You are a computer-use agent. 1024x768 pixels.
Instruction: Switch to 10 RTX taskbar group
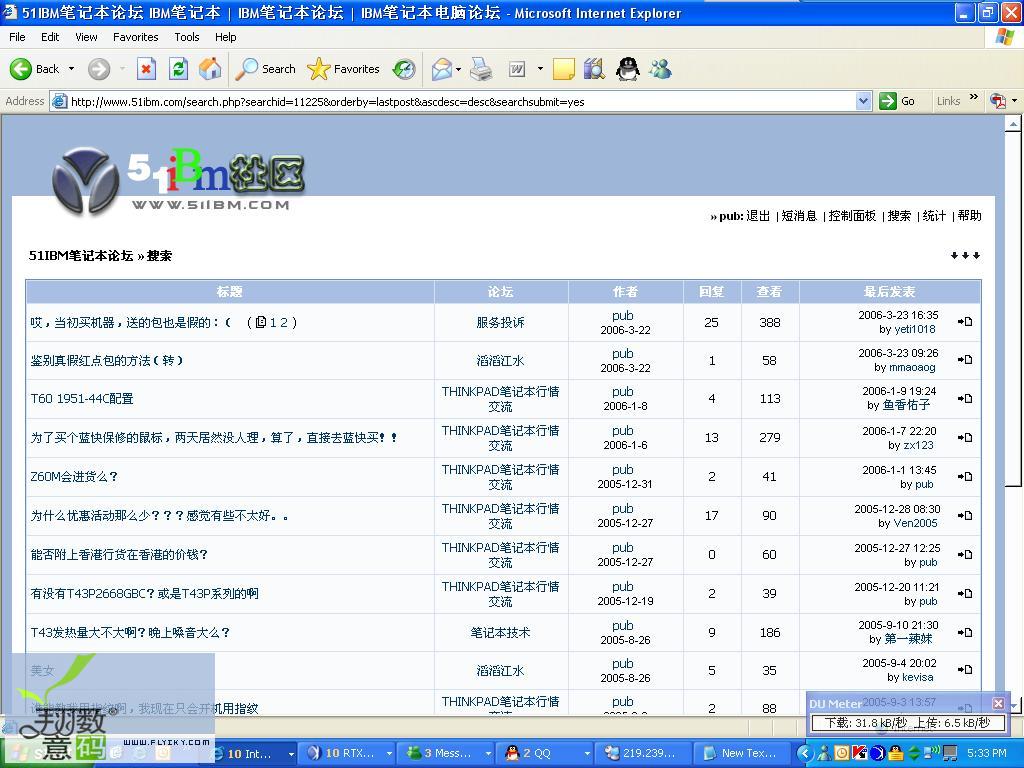click(x=349, y=753)
